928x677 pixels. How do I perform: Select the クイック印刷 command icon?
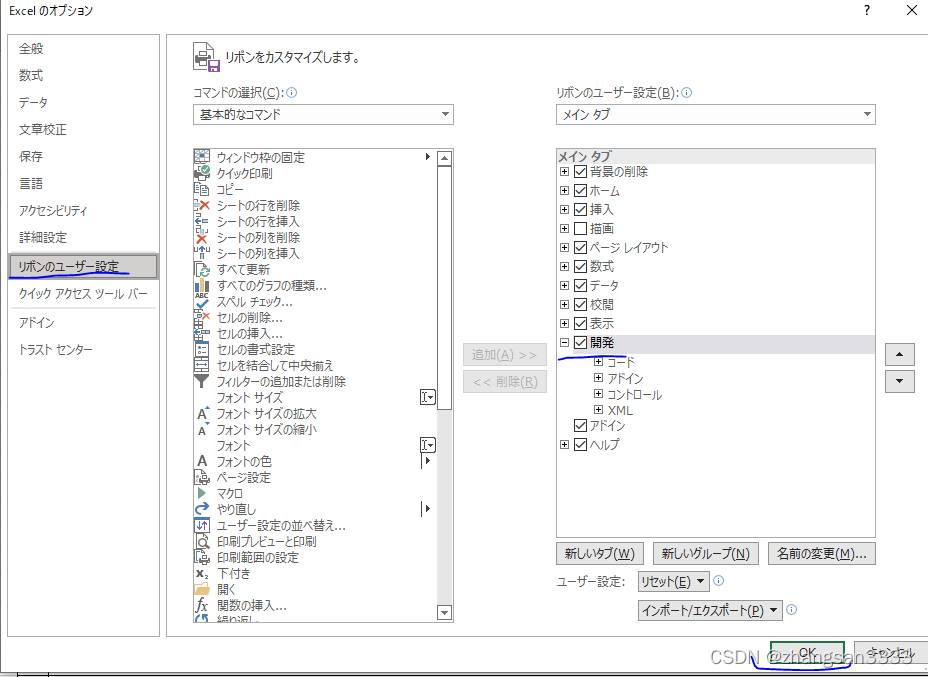tap(202, 173)
